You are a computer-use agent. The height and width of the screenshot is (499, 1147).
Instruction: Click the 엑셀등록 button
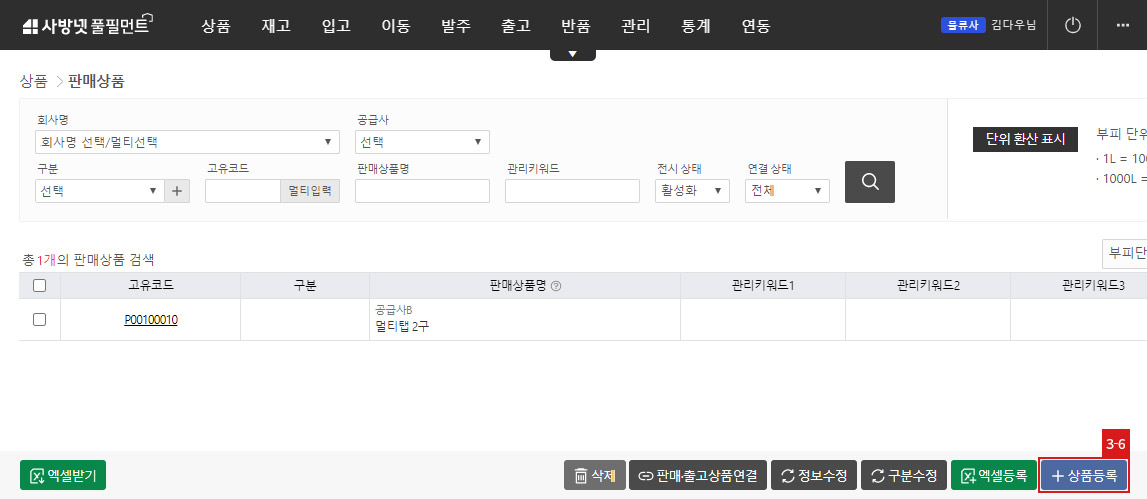coord(993,476)
